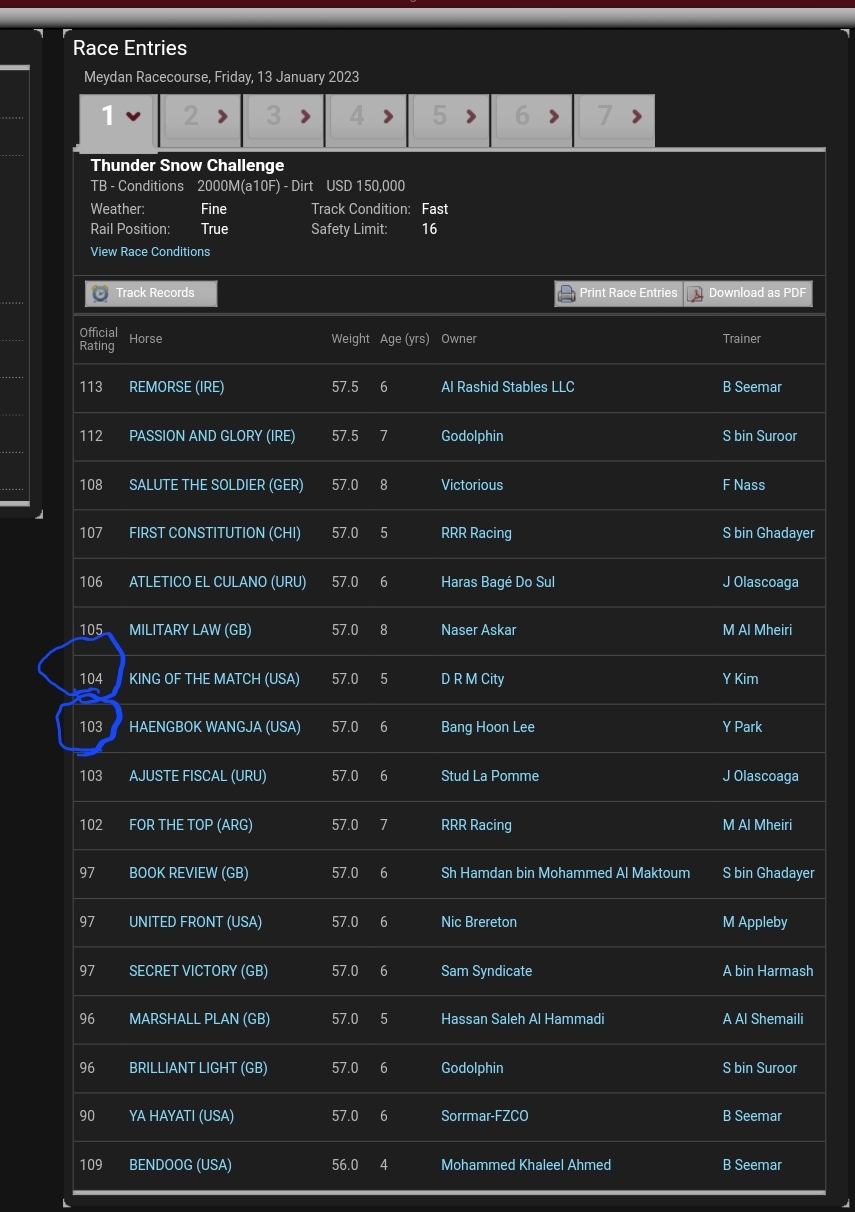The image size is (855, 1212).
Task: Click the clock icon on Track Records
Action: click(100, 293)
